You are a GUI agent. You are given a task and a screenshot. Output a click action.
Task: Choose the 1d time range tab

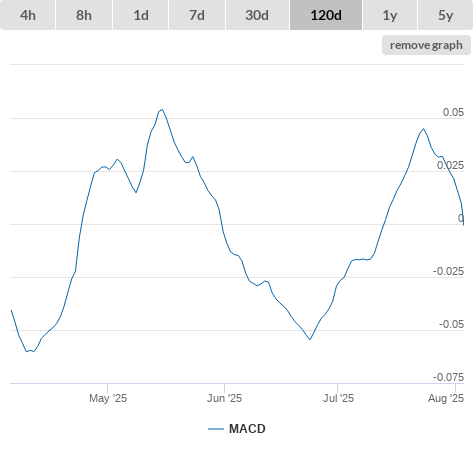click(141, 15)
